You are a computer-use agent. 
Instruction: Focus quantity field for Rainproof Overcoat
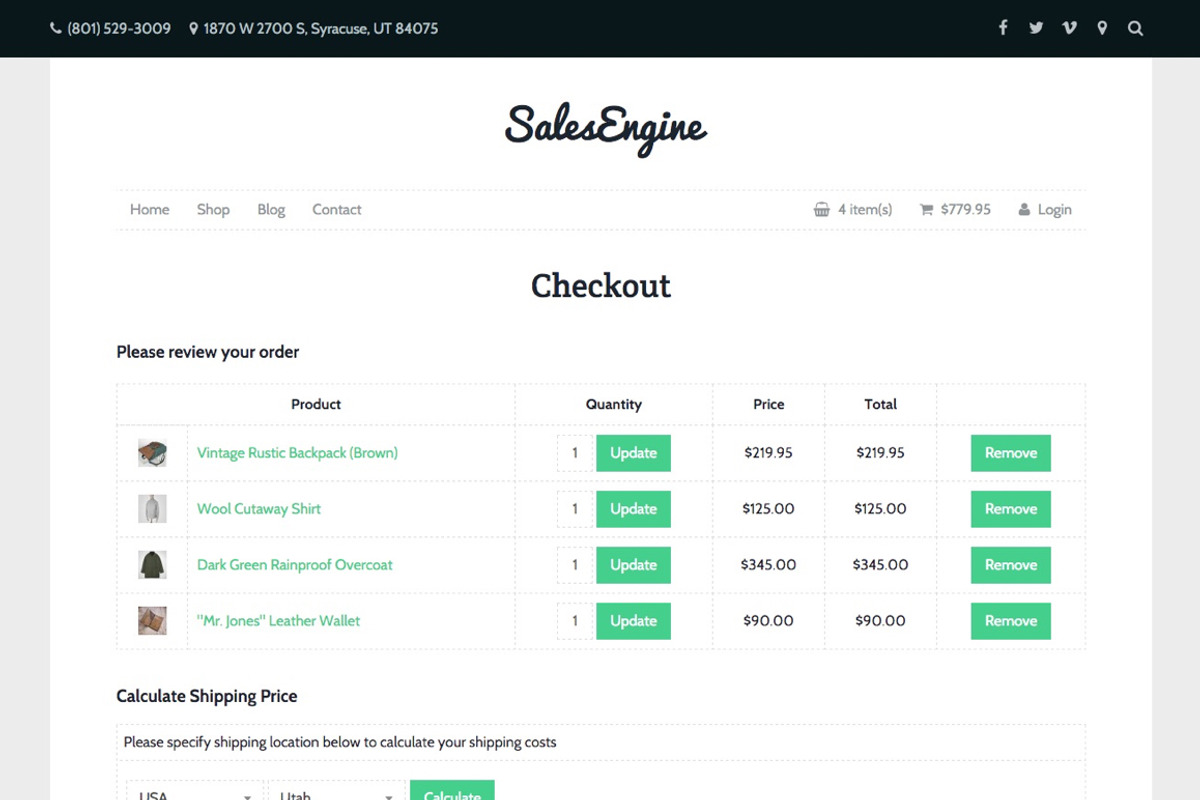pyautogui.click(x=575, y=565)
